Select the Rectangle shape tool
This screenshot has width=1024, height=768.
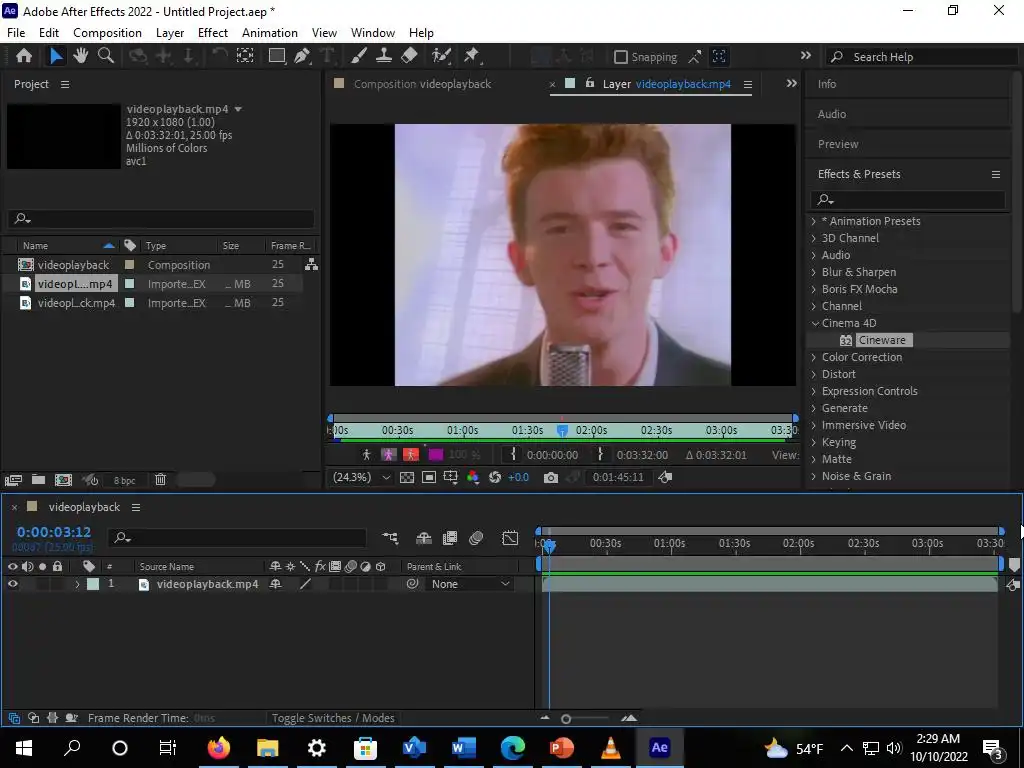(277, 56)
